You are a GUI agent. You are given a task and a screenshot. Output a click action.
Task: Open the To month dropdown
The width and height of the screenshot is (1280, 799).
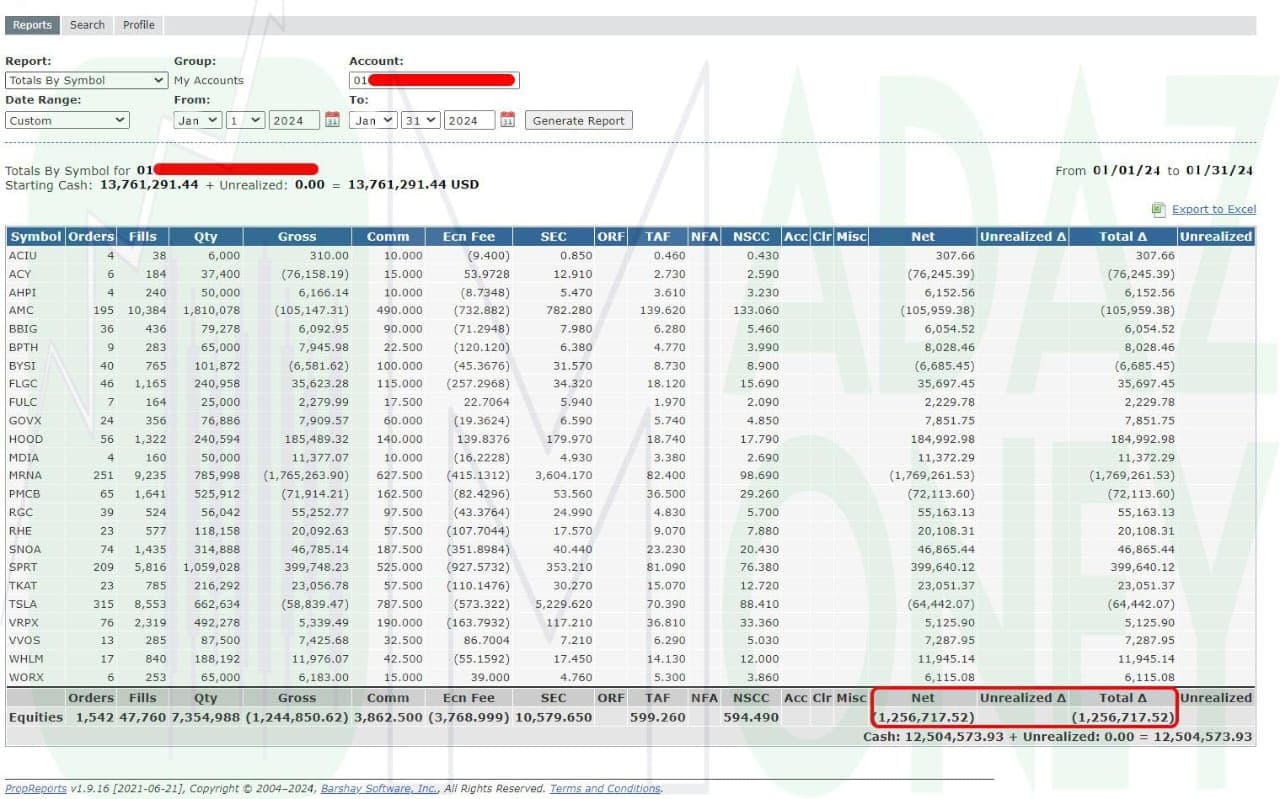point(372,119)
